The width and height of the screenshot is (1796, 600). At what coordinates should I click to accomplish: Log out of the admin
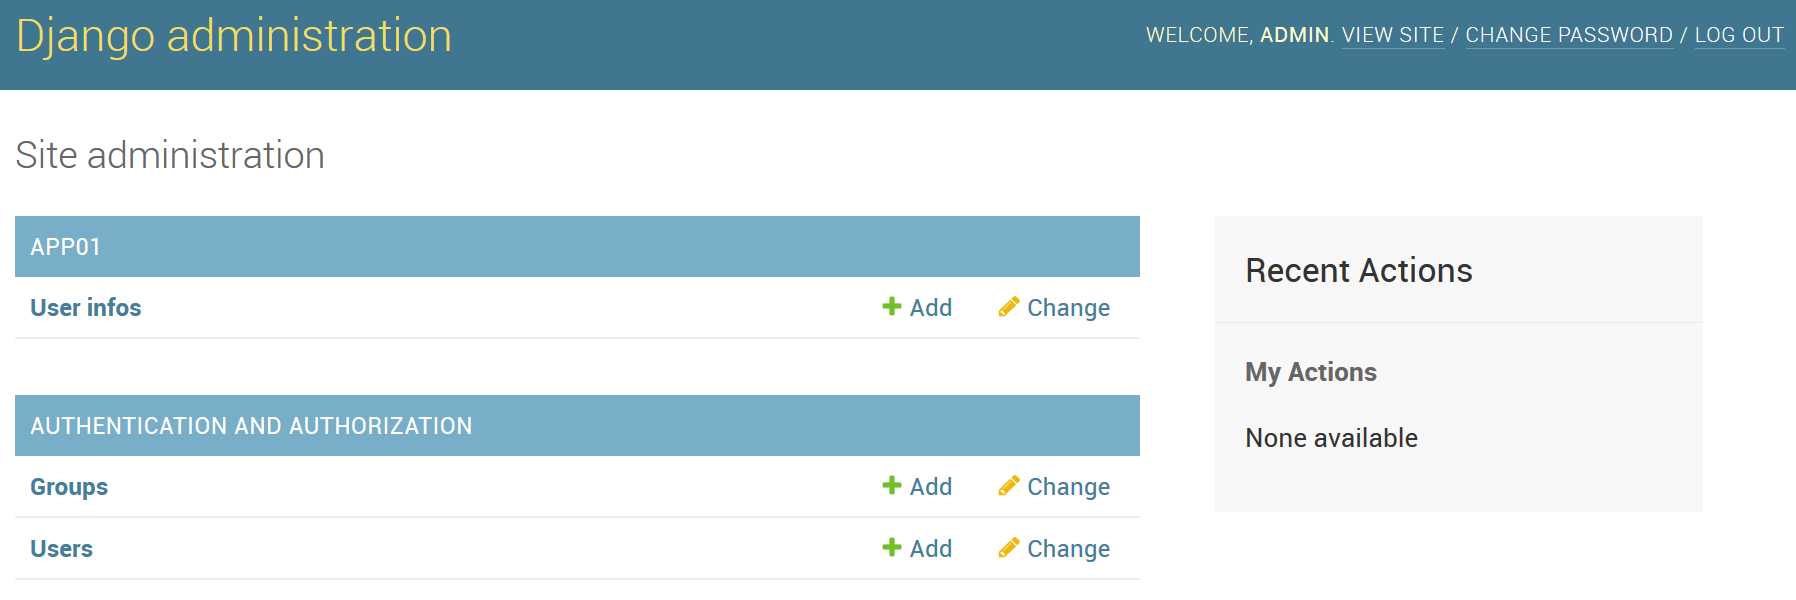[x=1739, y=35]
